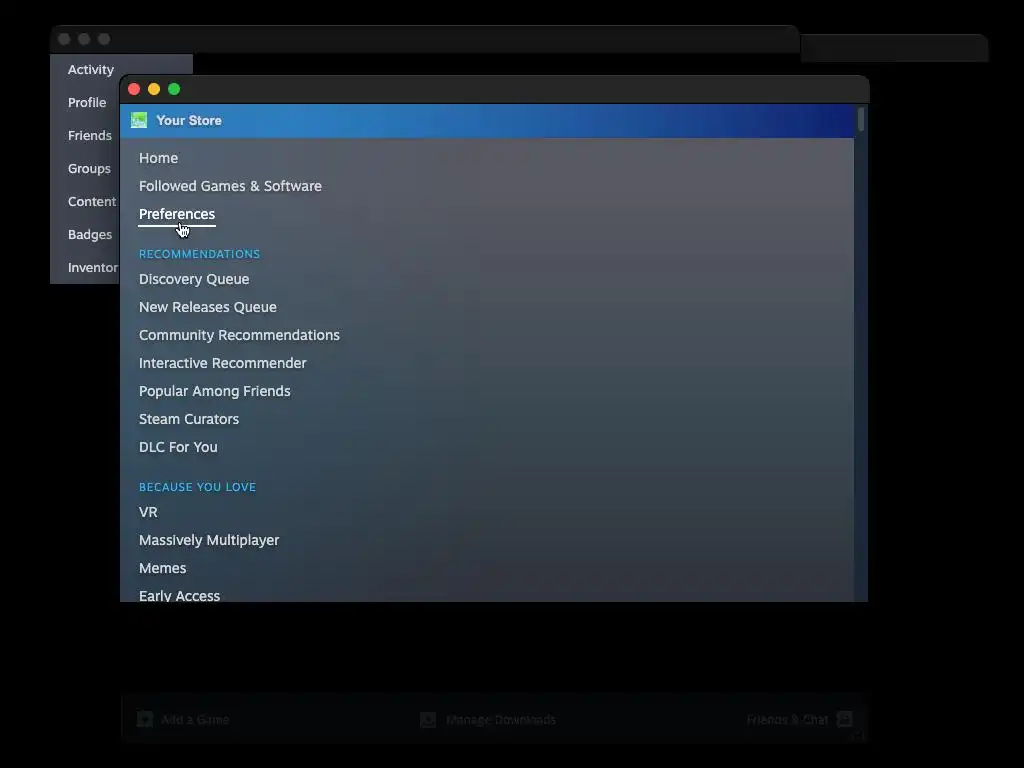Open Inventory in the background menu

(x=93, y=268)
